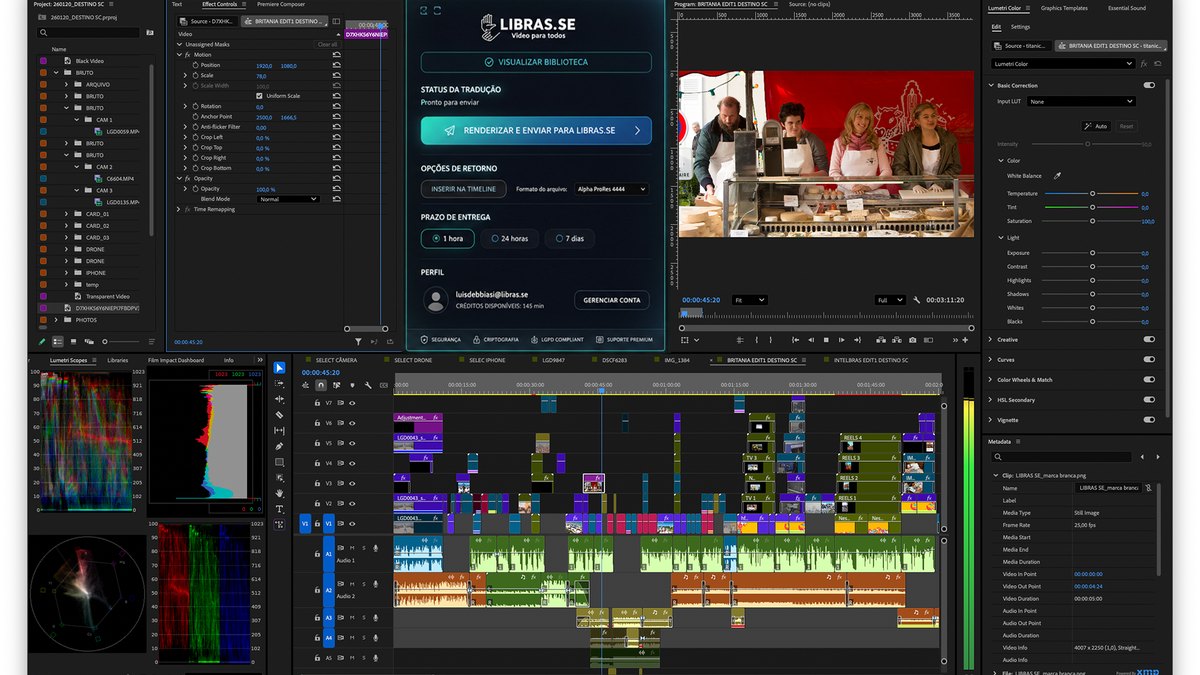Open timeline display settings wrench
The height and width of the screenshot is (675, 1200).
[x=368, y=385]
